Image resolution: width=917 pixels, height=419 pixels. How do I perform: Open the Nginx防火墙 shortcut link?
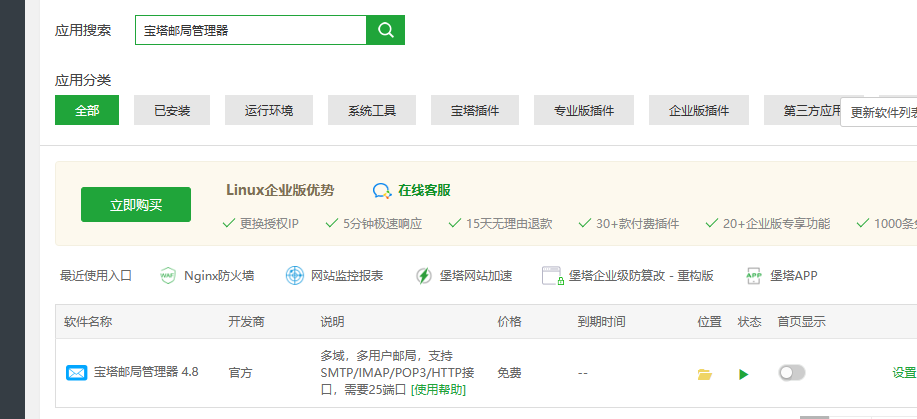219,276
